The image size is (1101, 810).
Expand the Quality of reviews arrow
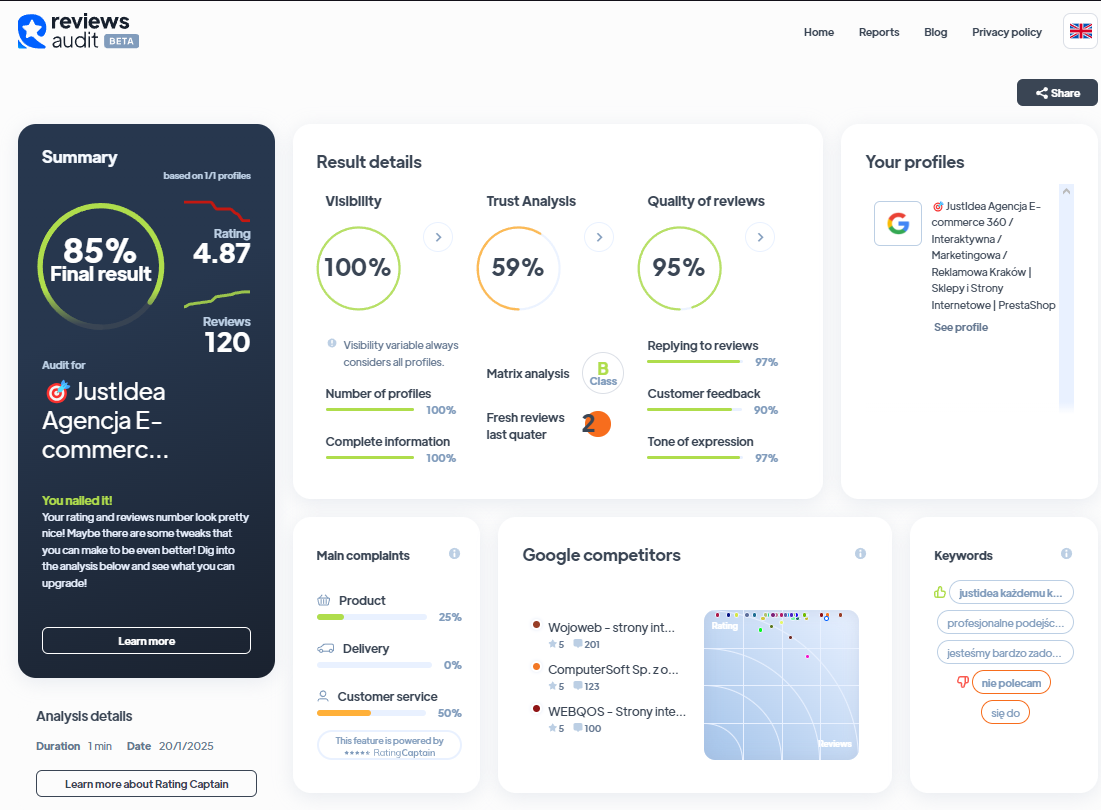pyautogui.click(x=760, y=237)
